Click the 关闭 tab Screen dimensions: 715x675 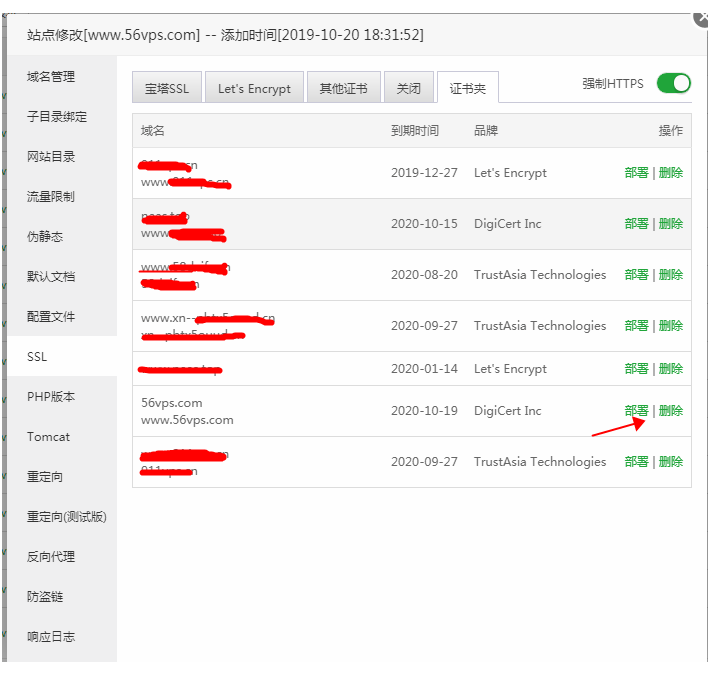tap(408, 89)
